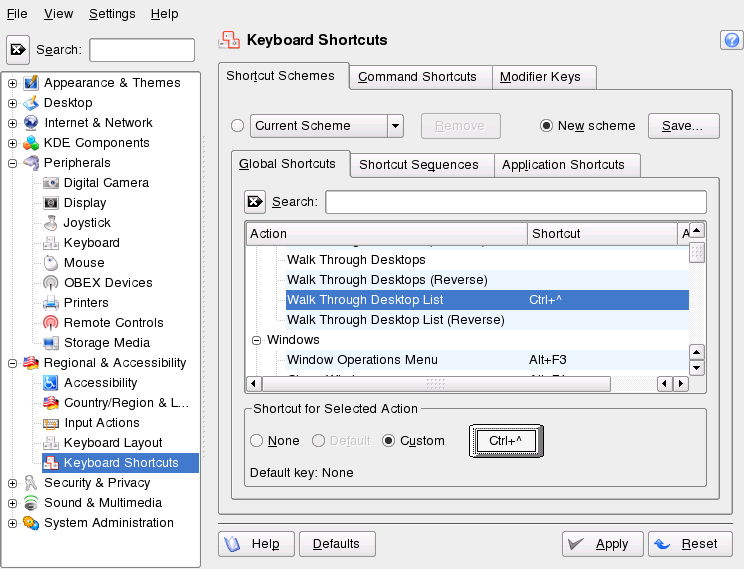Select the Current Scheme radio button
Screen dimensions: 744x569
pos(237,126)
